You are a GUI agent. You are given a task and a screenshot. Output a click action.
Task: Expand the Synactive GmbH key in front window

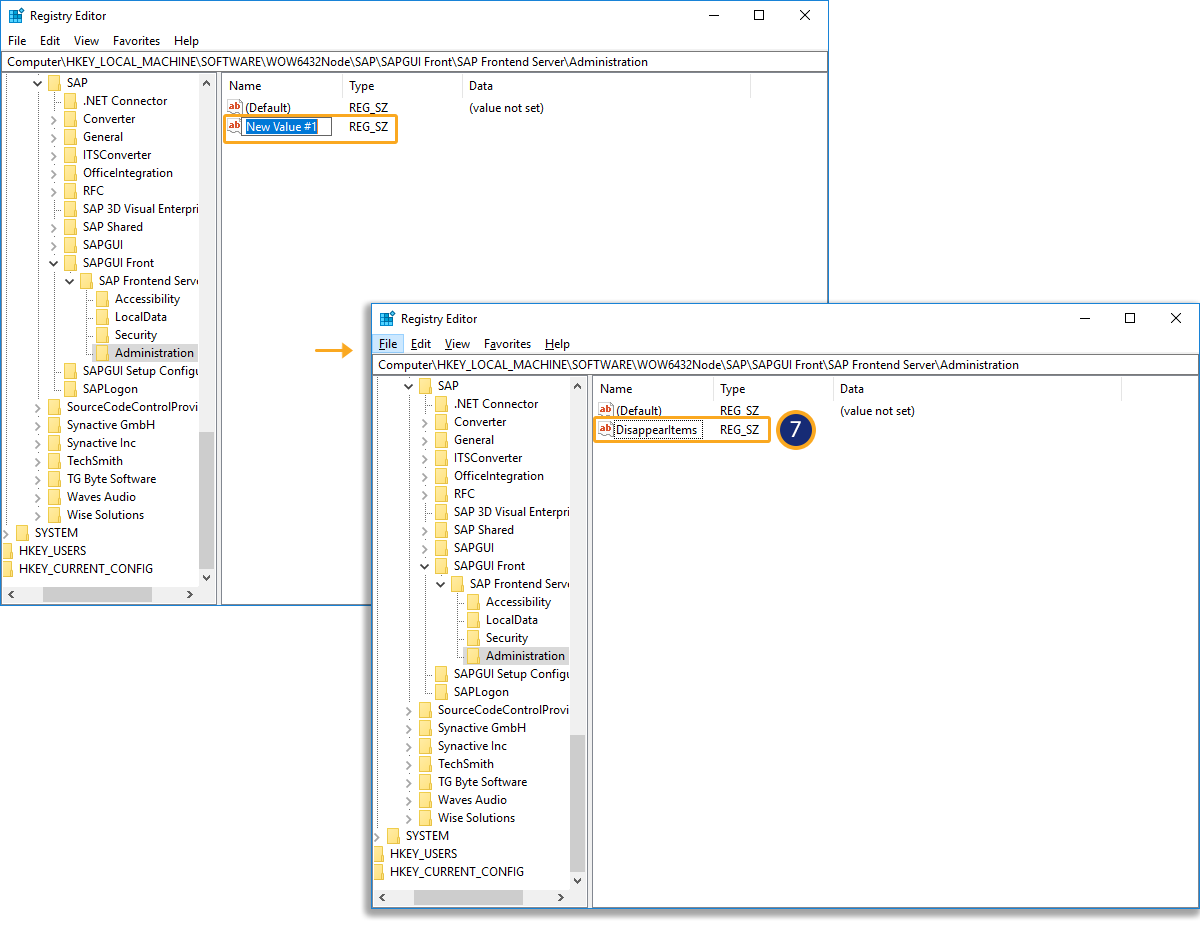click(409, 728)
